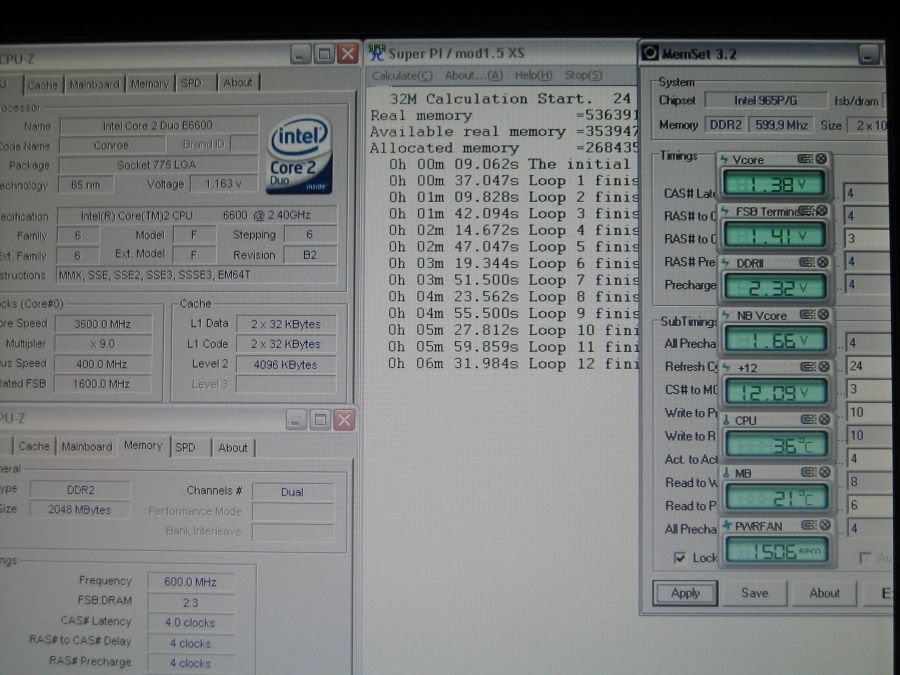Open settings on the NB Vcore gadget
The width and height of the screenshot is (900, 675).
click(808, 315)
